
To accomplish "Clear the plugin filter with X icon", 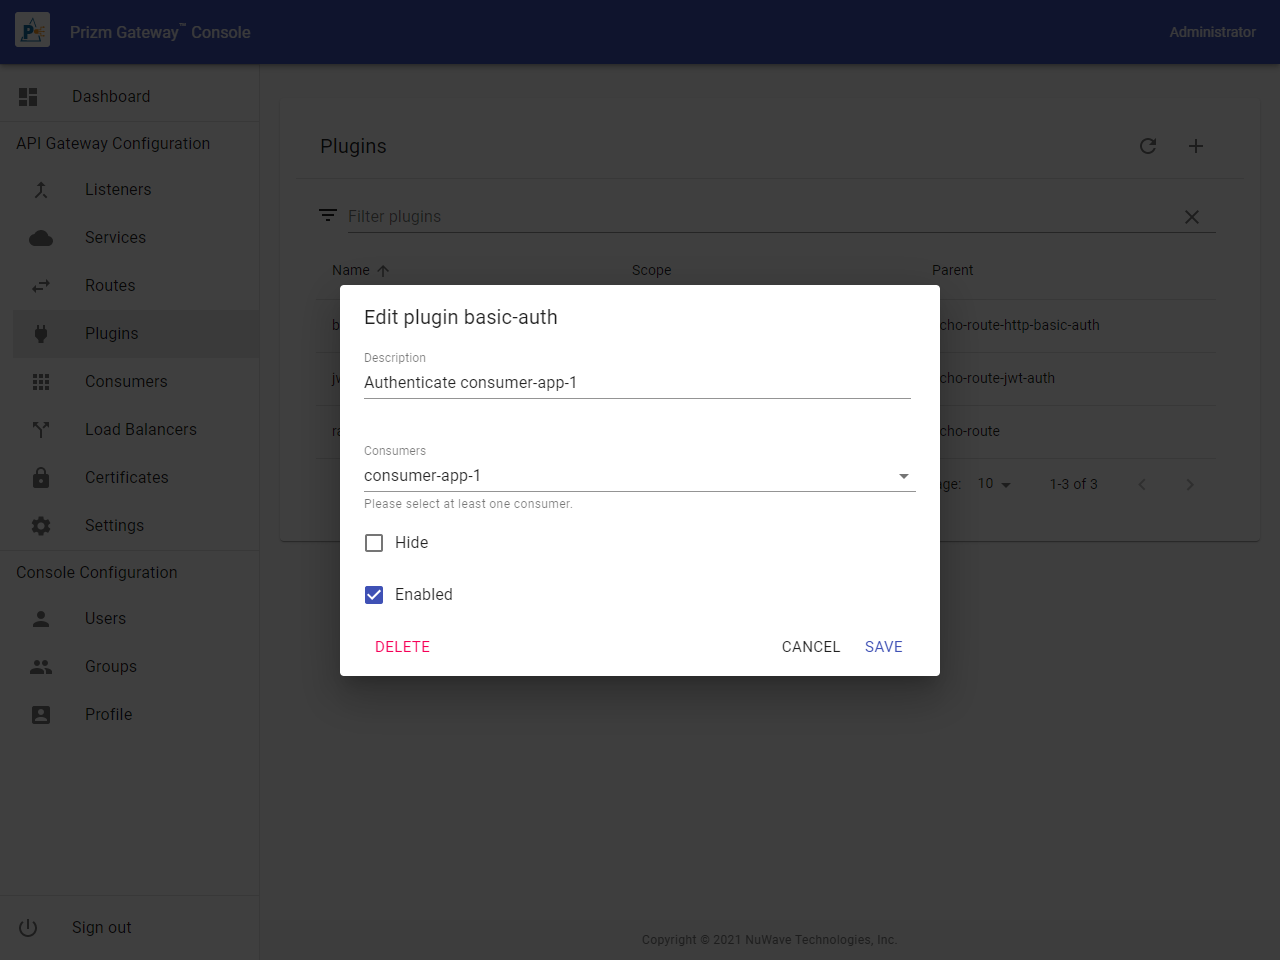I will click(x=1191, y=217).
